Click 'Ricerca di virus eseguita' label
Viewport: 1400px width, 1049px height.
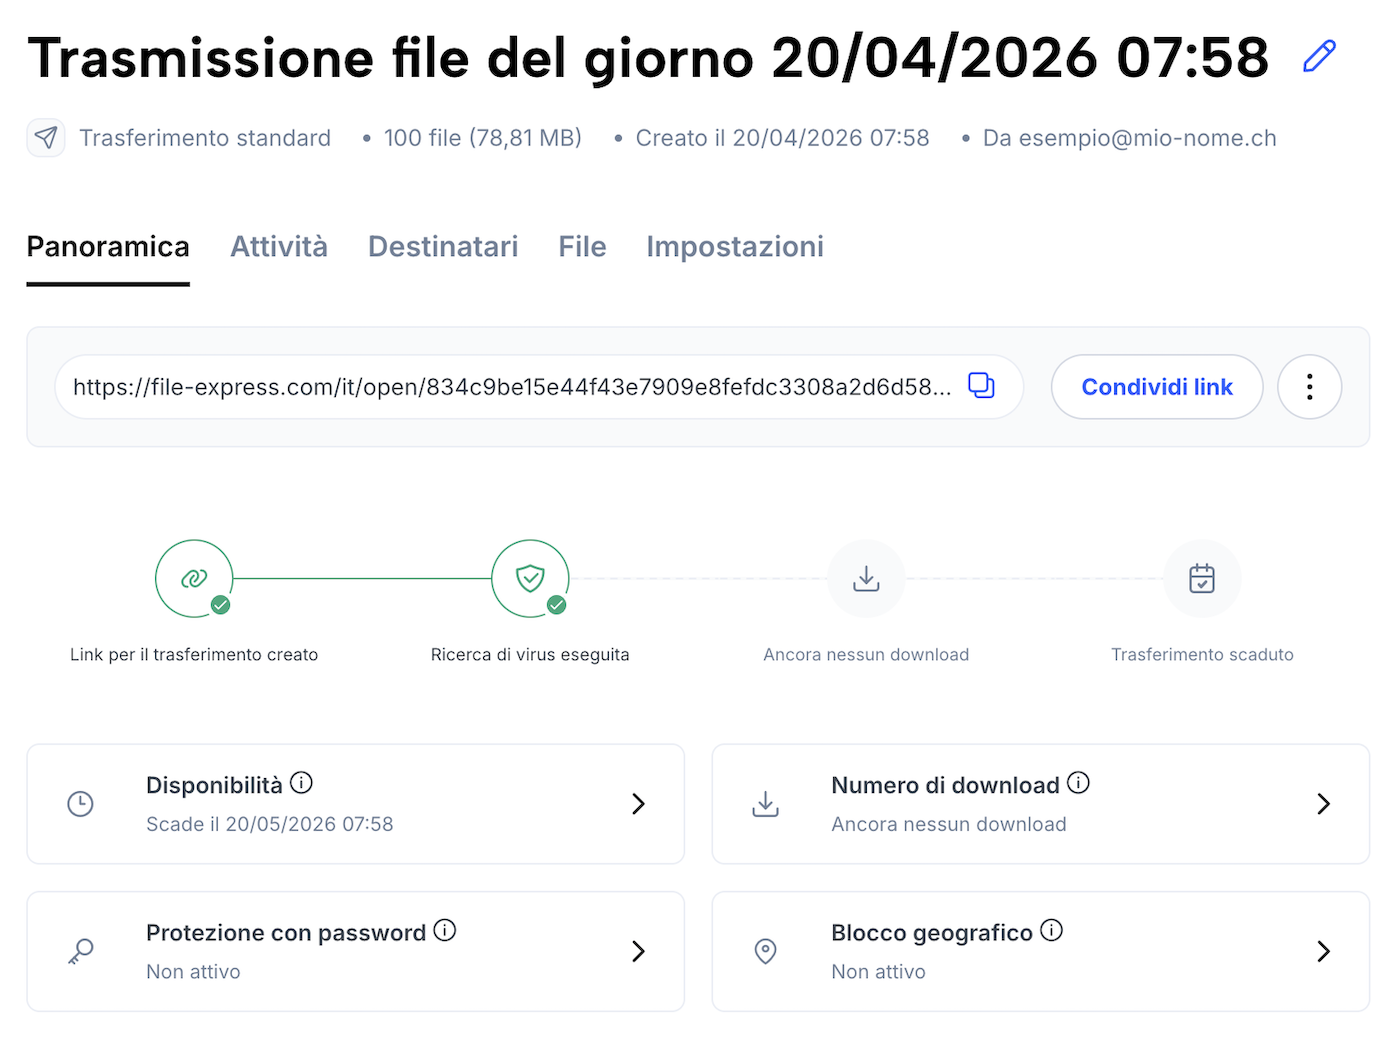point(530,655)
